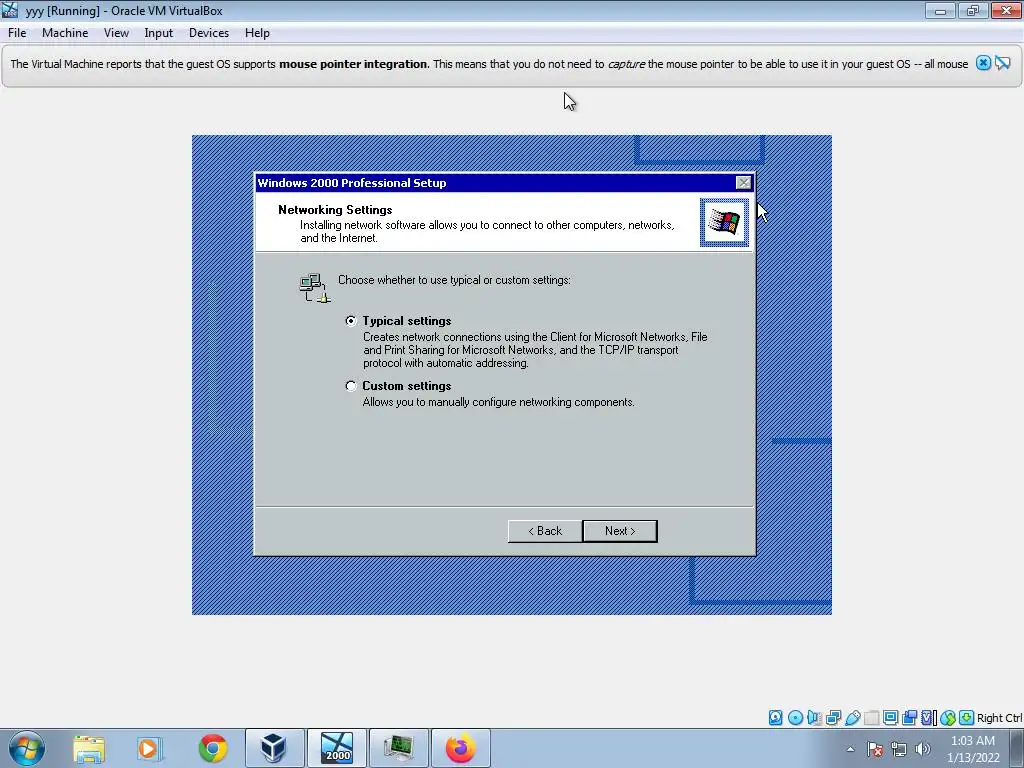Viewport: 1024px width, 768px height.
Task: Dismiss the mouse integration notification
Action: [984, 63]
